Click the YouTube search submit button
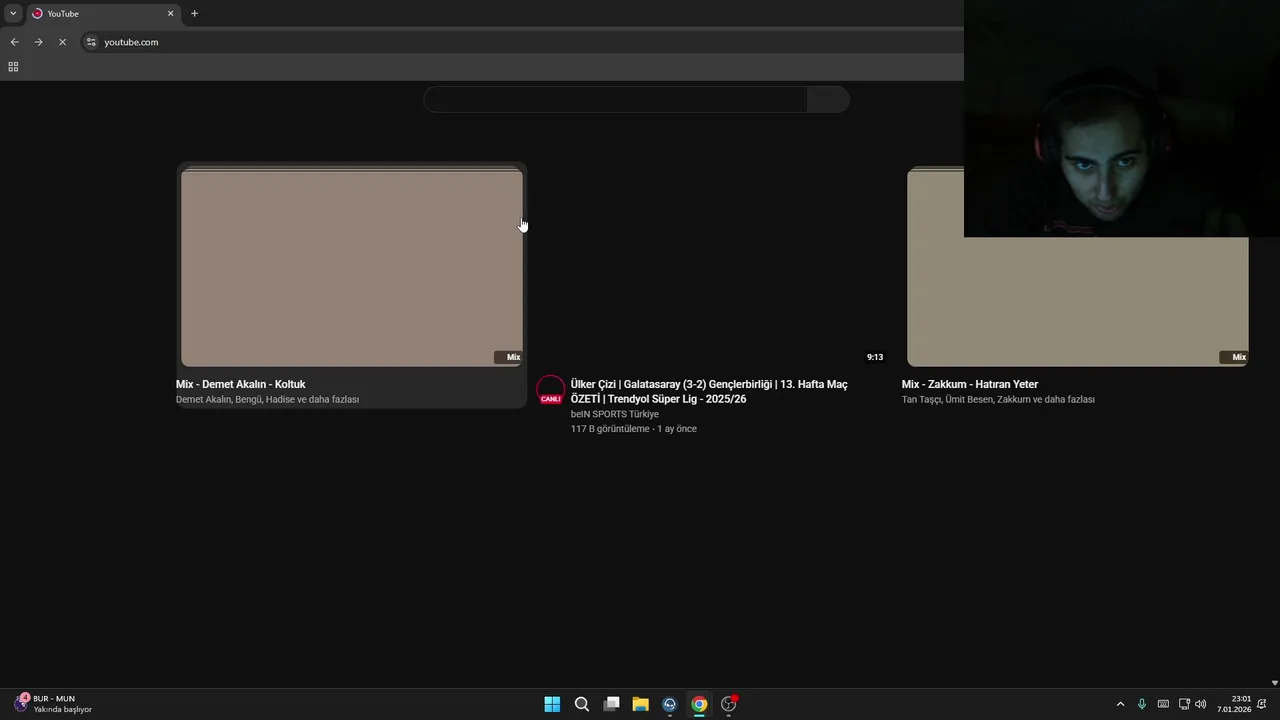 pos(828,99)
